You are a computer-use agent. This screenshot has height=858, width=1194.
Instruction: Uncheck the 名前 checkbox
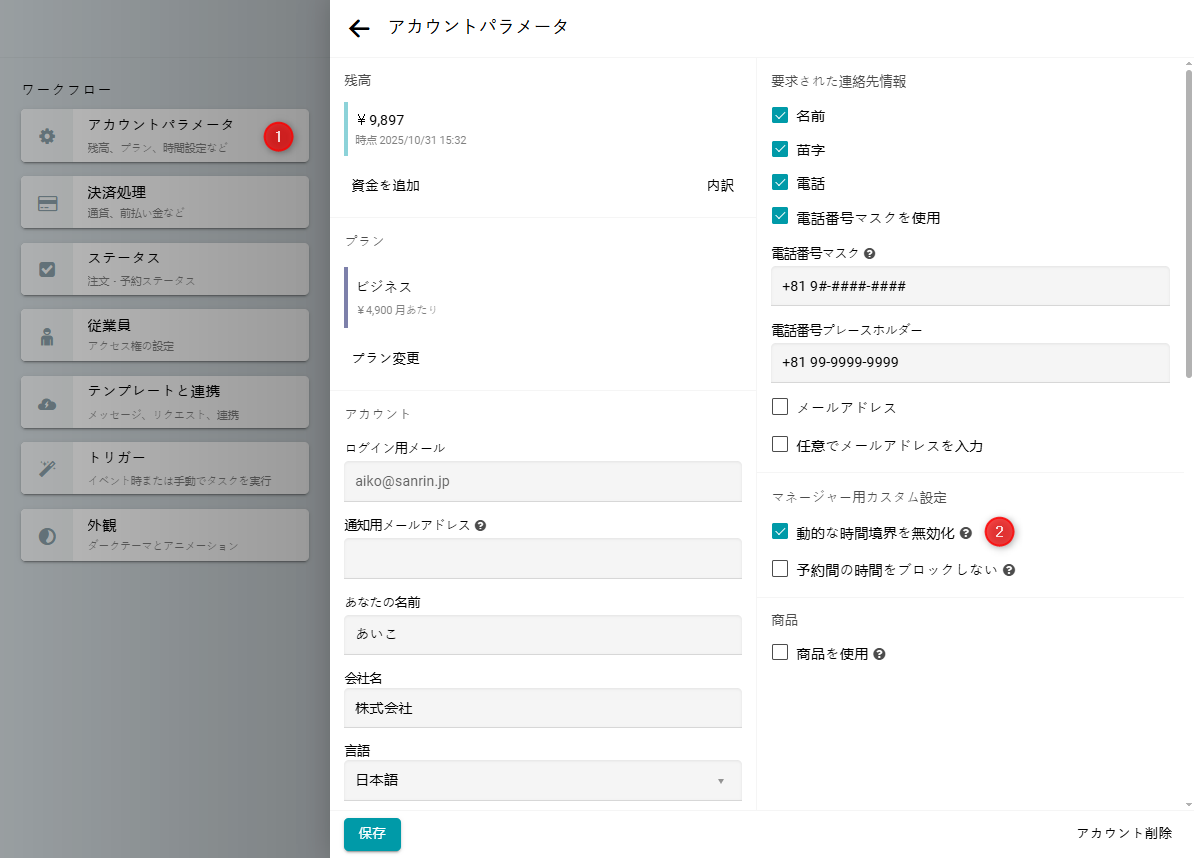780,116
